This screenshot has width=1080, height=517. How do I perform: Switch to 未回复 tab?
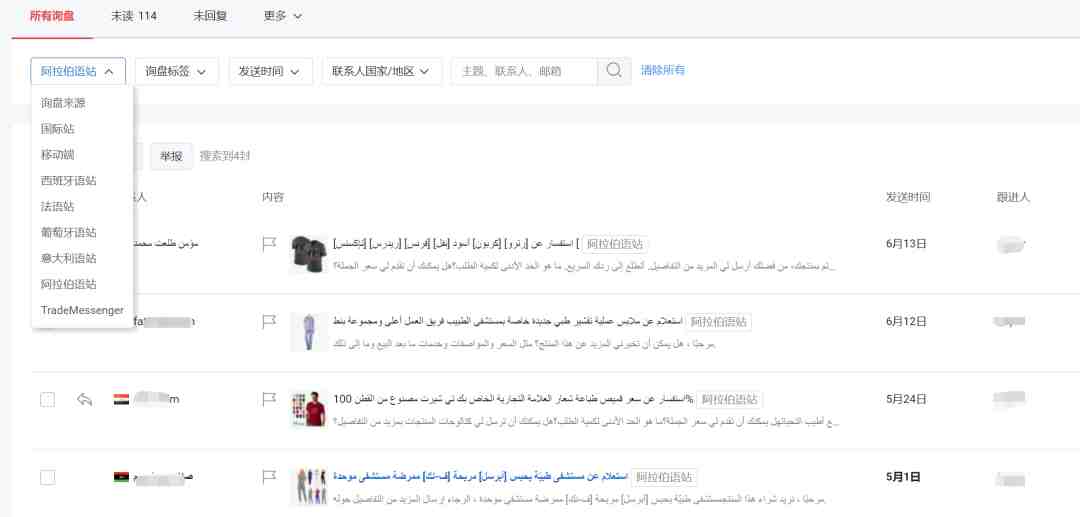(210, 16)
